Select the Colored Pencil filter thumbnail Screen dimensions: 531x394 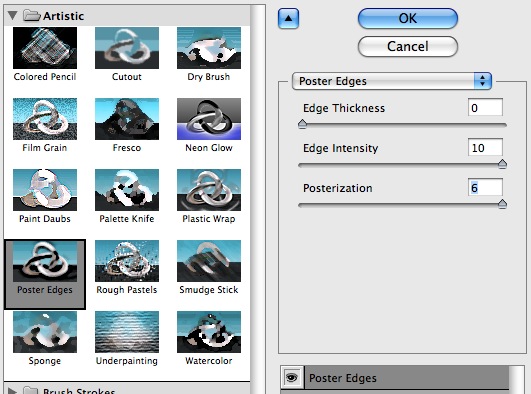[x=45, y=48]
